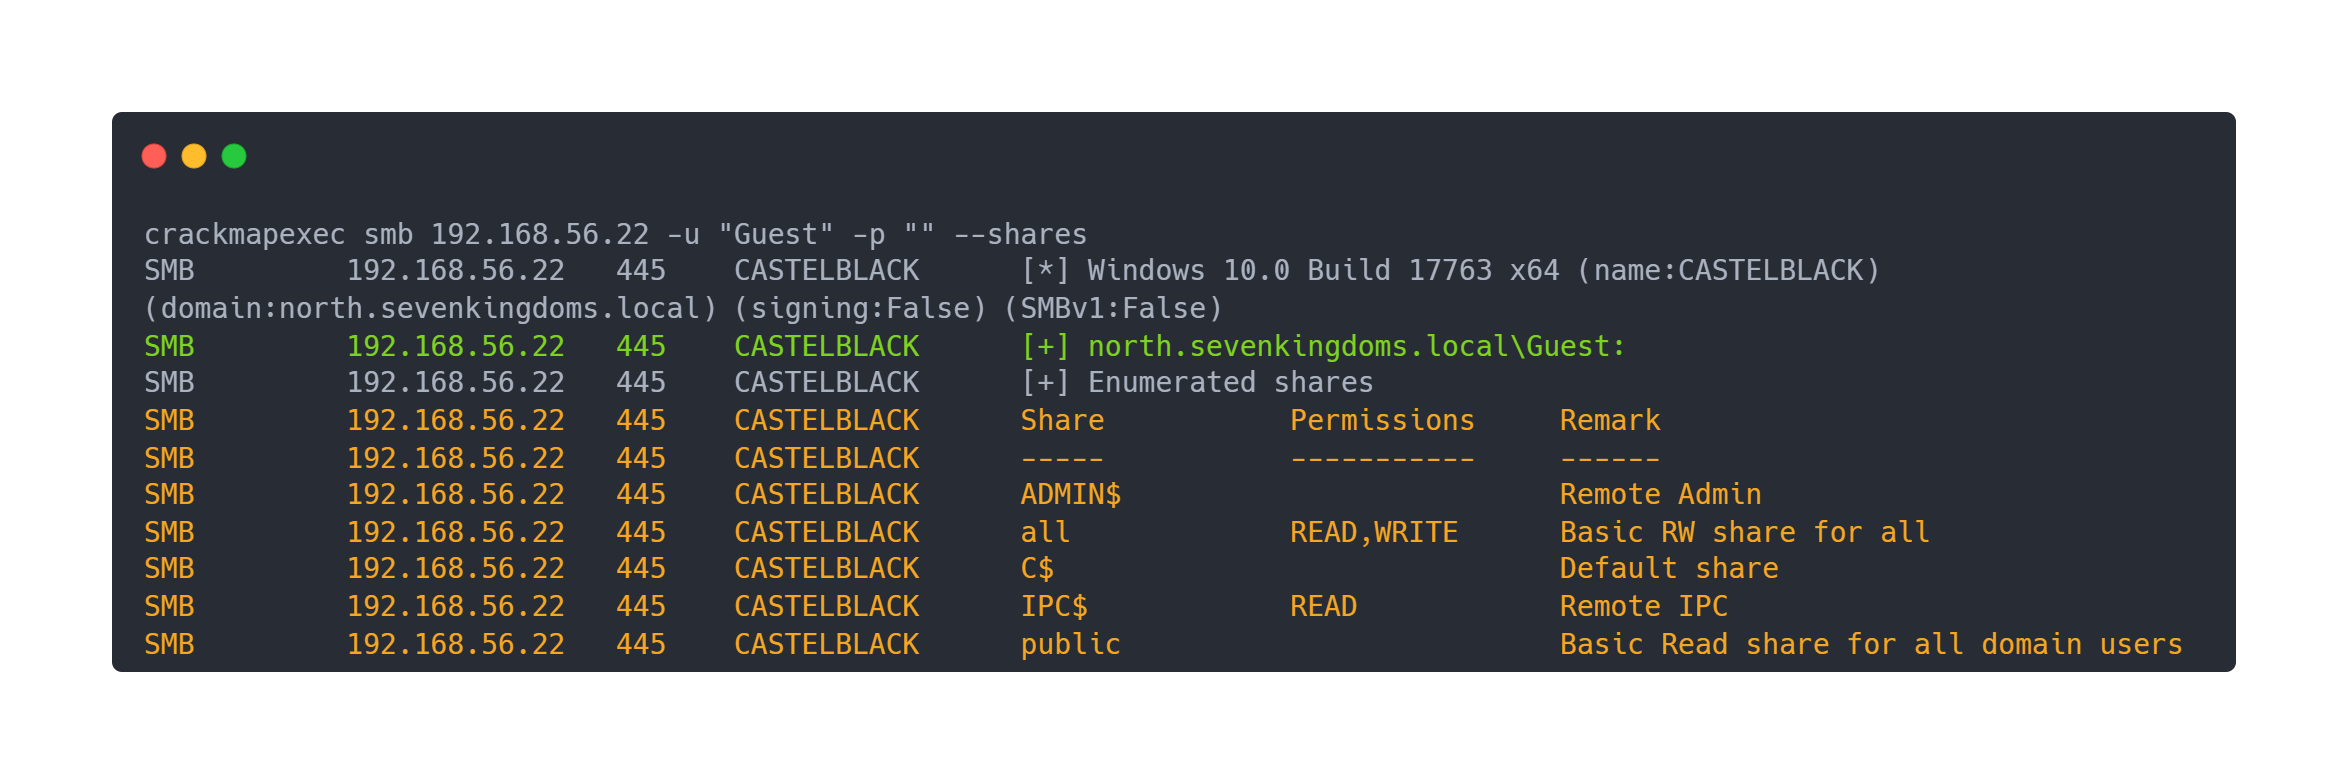2348x784 pixels.
Task: Click the 'Remote Admin' remark
Action: [1660, 494]
